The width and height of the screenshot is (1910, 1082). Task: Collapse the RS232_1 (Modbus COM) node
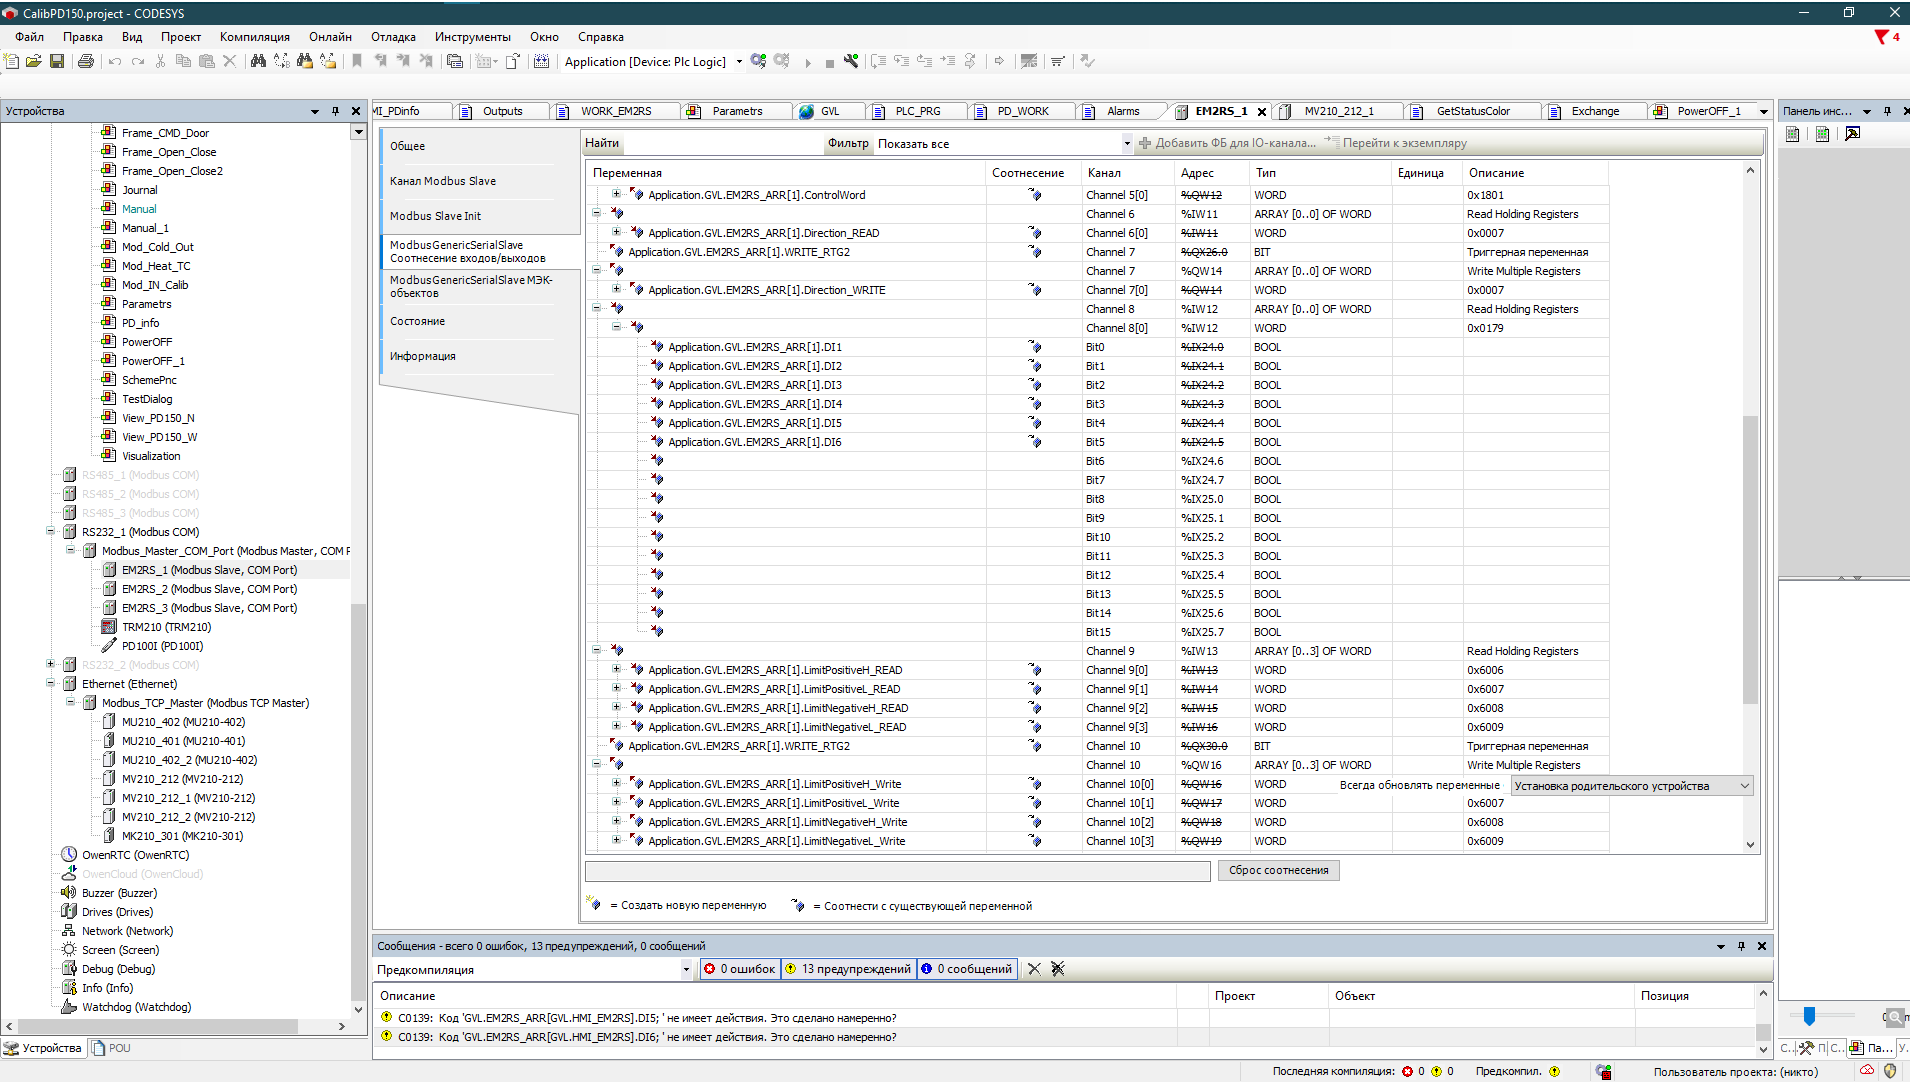50,532
